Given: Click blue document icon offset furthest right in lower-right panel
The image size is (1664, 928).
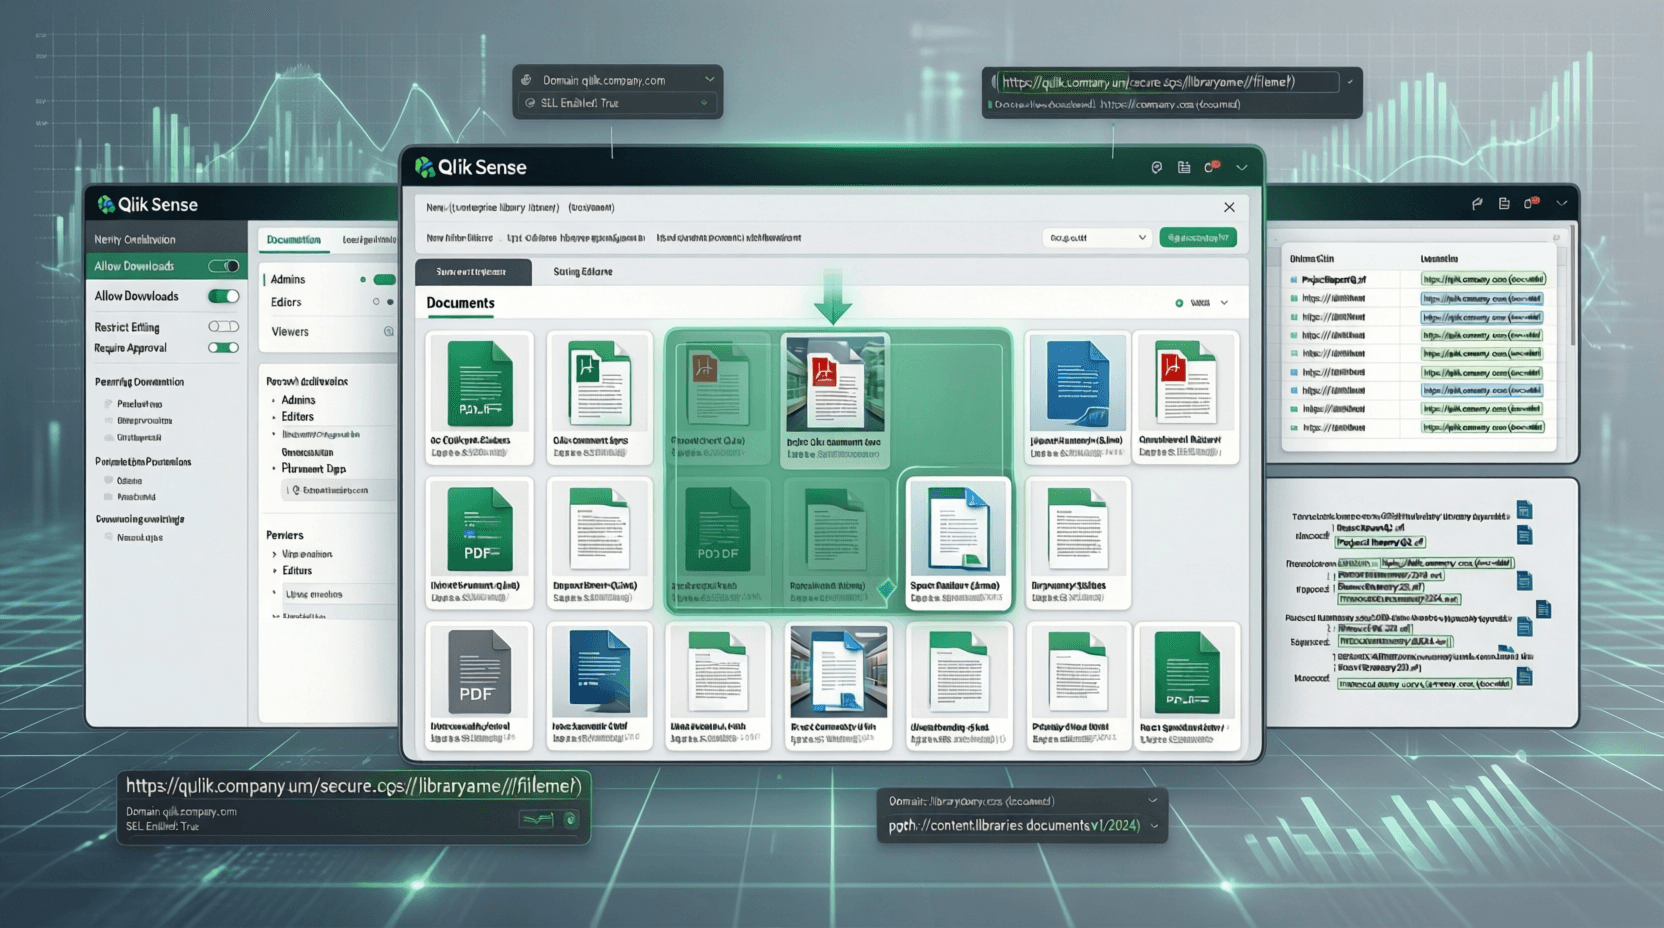Looking at the screenshot, I should pos(1544,609).
